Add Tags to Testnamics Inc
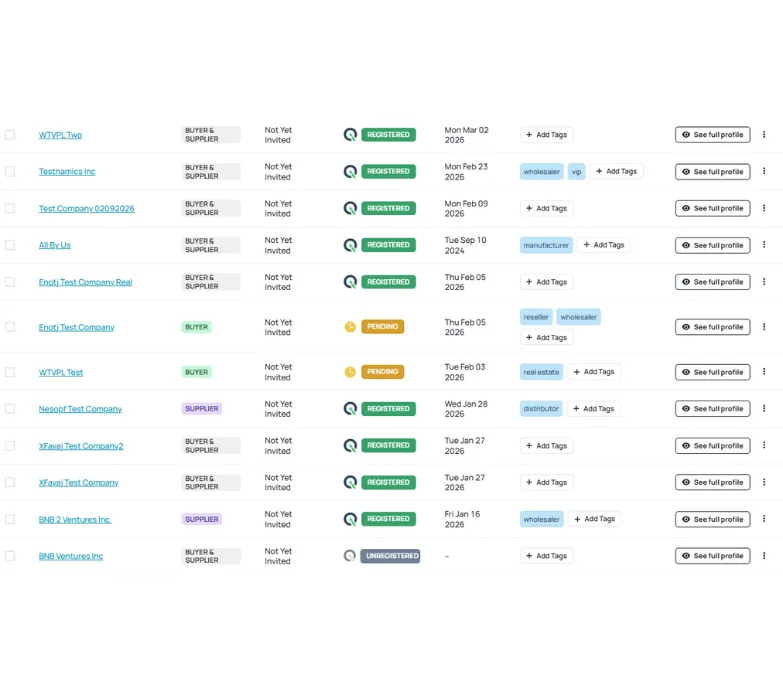The image size is (783, 700). pos(617,171)
